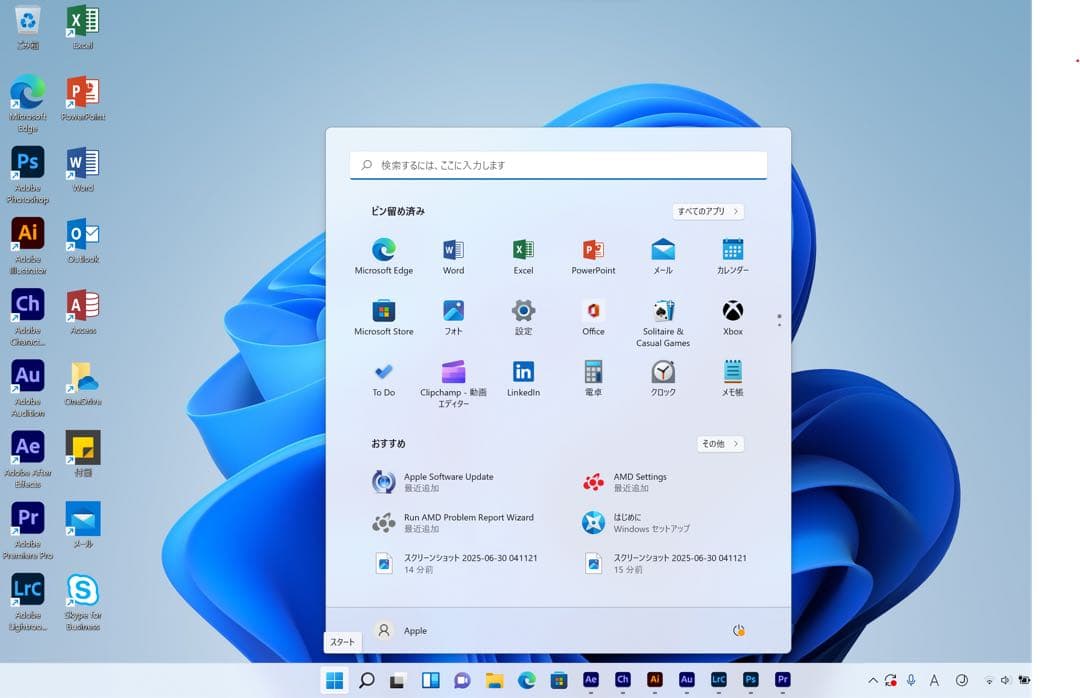Click the Adobe After Effects taskbar icon
The image size is (1080, 698).
(x=590, y=680)
